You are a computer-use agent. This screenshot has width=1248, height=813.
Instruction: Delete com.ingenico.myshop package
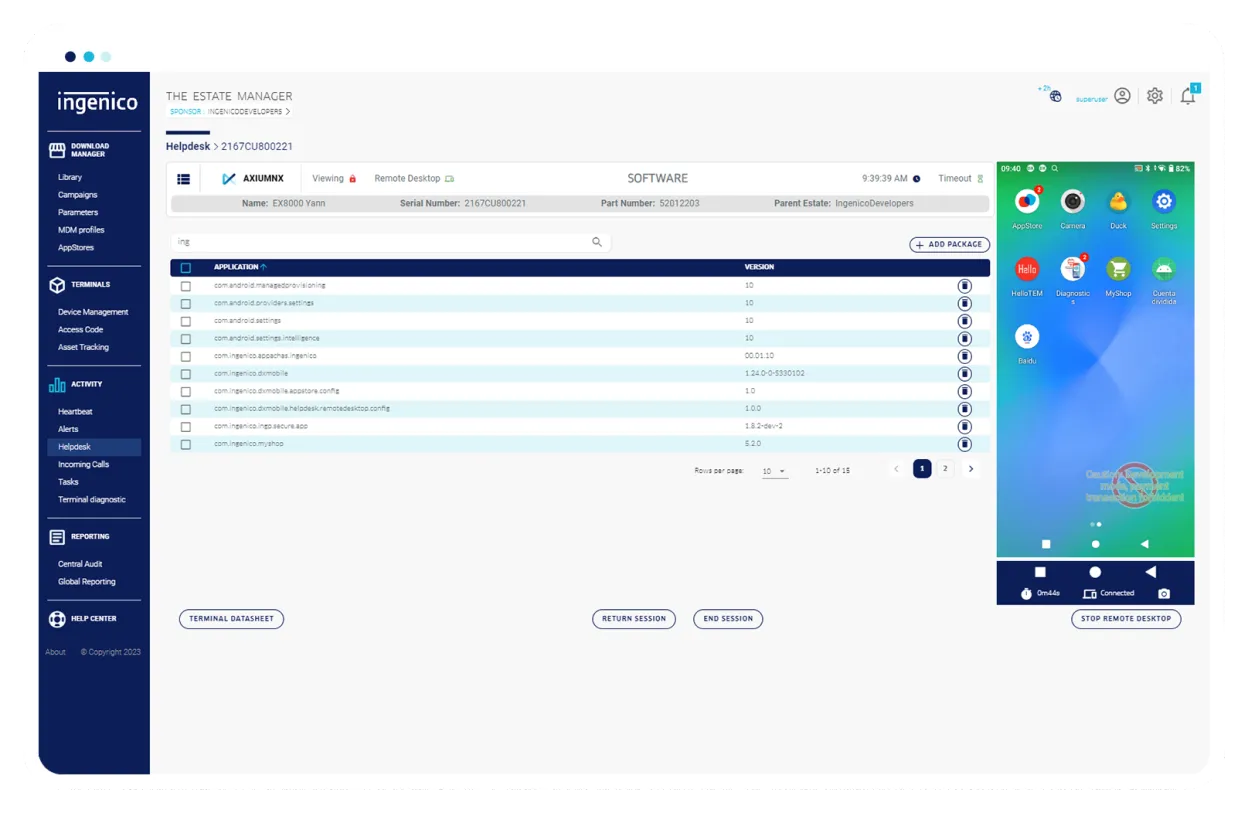(964, 444)
